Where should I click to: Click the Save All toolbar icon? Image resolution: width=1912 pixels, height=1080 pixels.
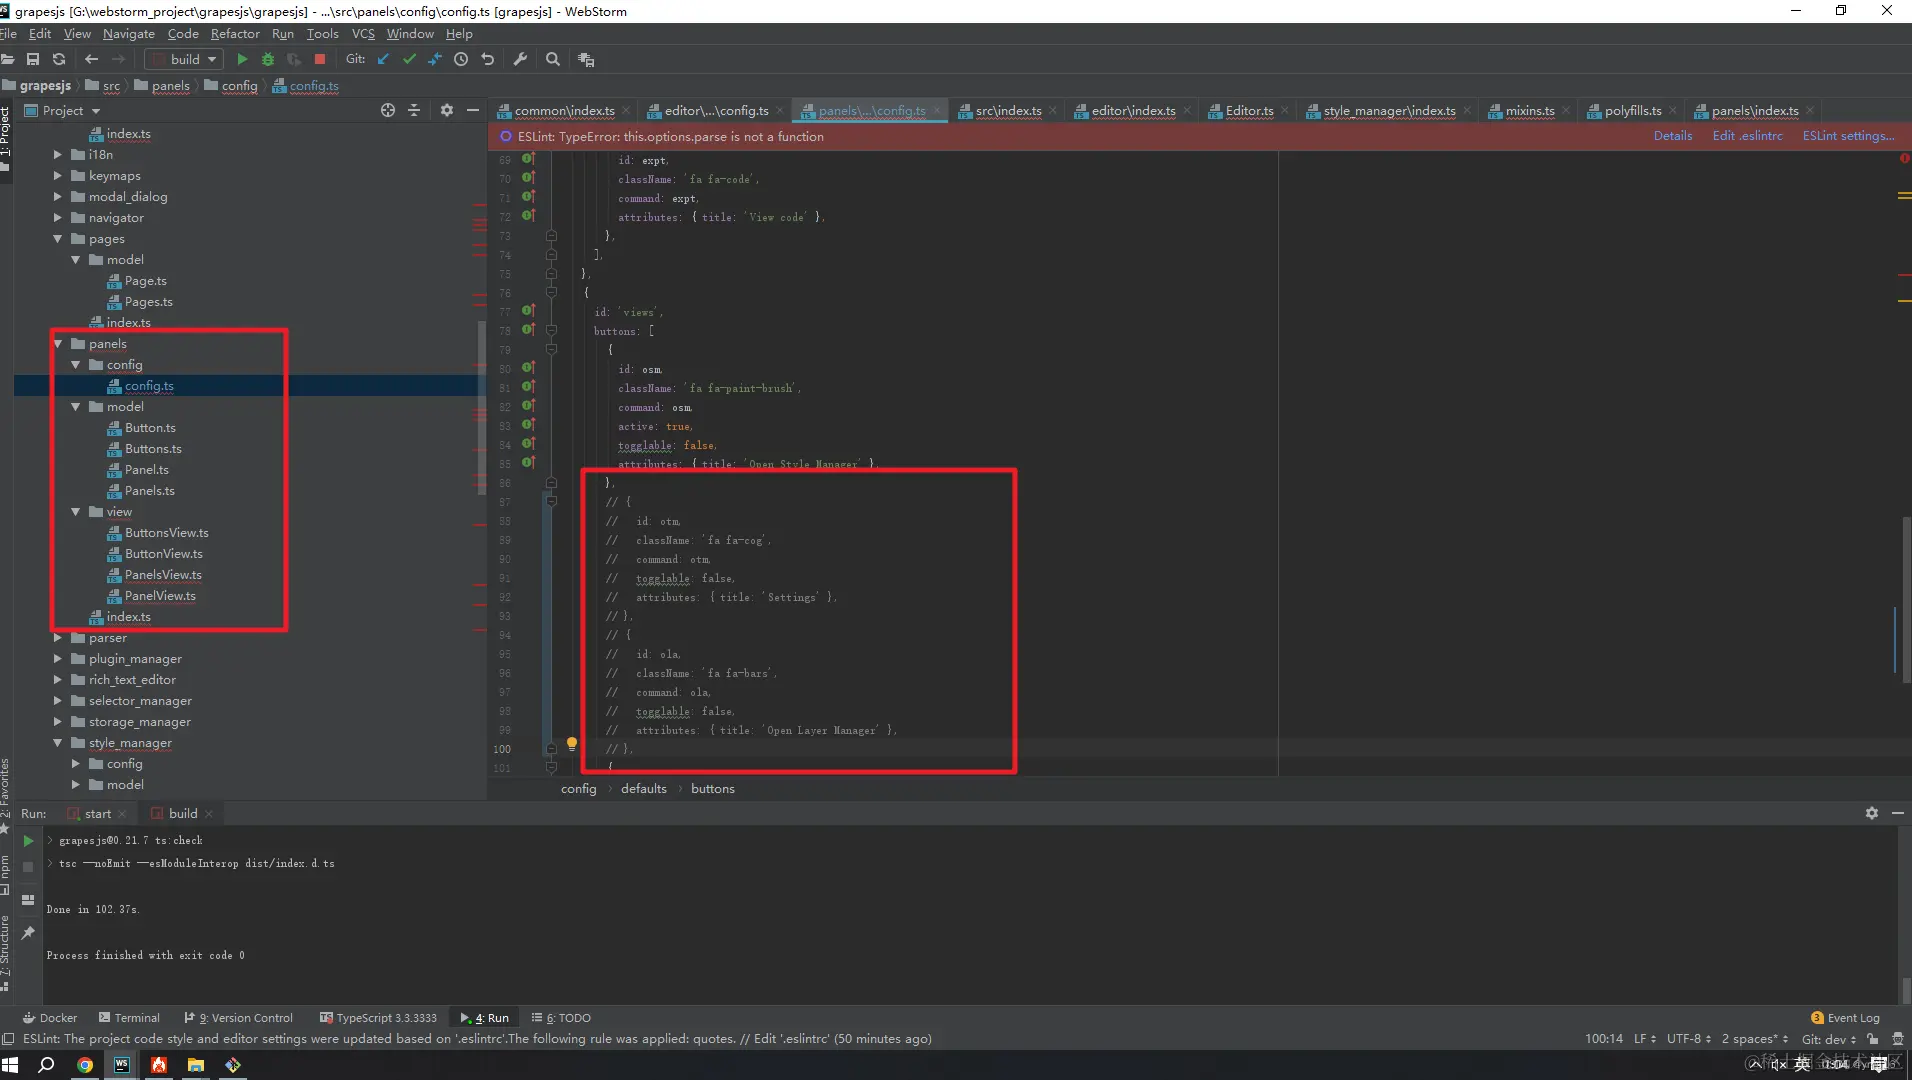click(33, 60)
